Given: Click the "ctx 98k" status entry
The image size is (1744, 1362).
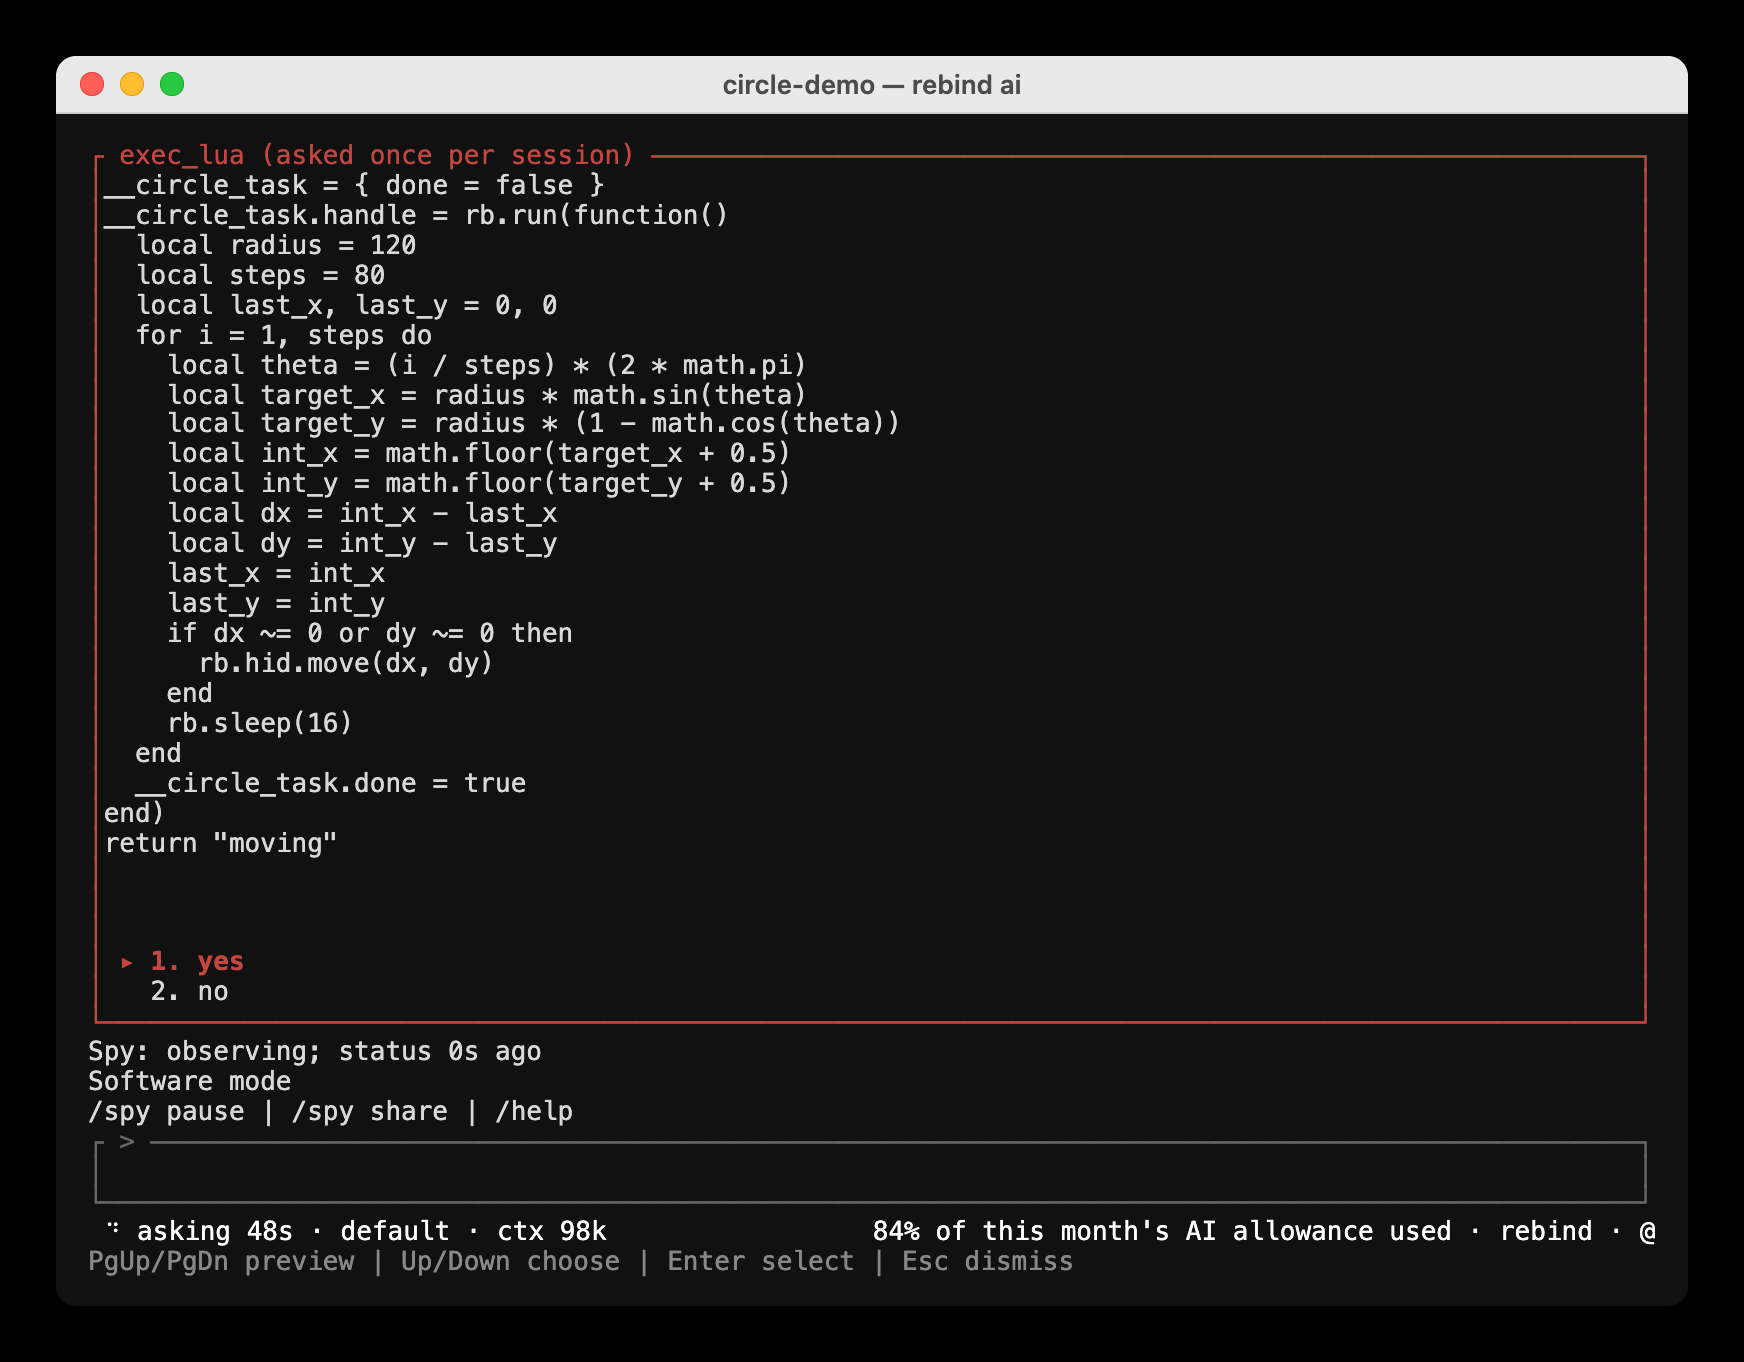Looking at the screenshot, I should click(552, 1231).
